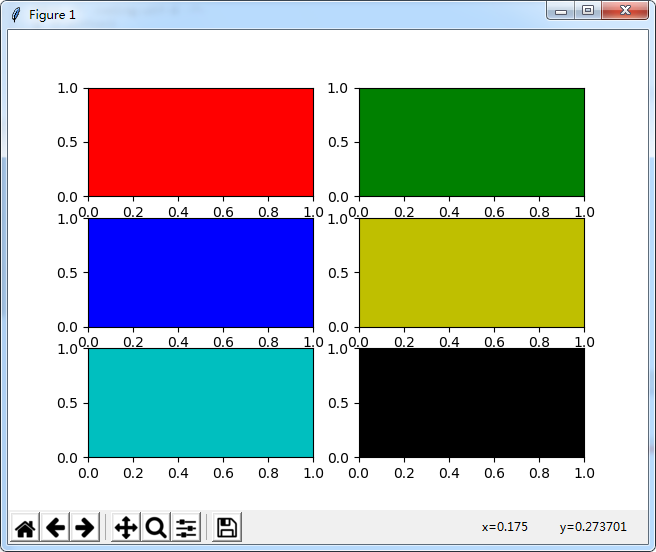656x552 pixels.
Task: Save the figure with floppy icon
Action: tap(227, 528)
